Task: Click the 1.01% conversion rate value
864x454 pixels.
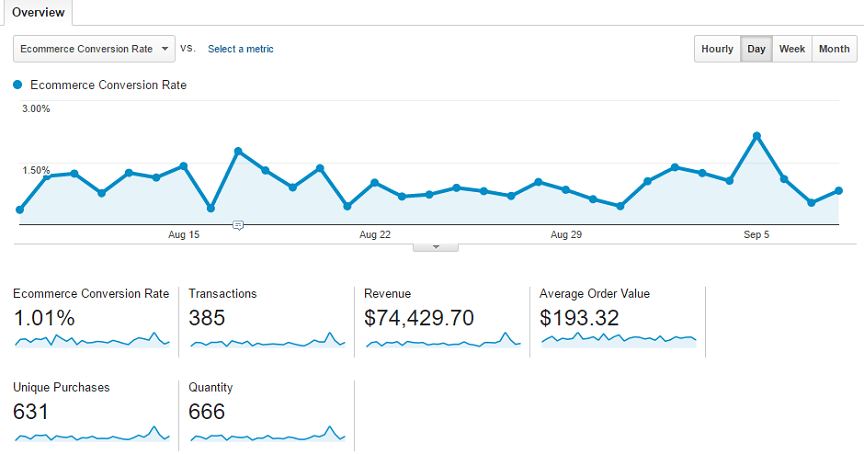Action: tap(44, 318)
